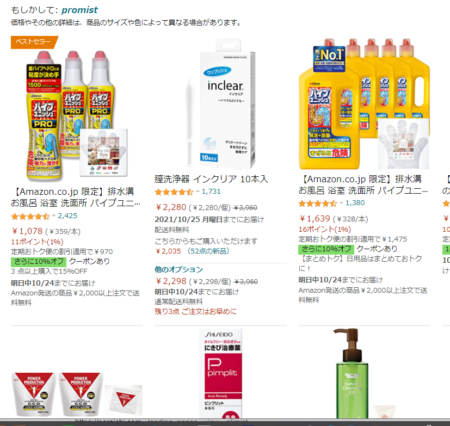Open the 1,380 review count link

(x=355, y=203)
